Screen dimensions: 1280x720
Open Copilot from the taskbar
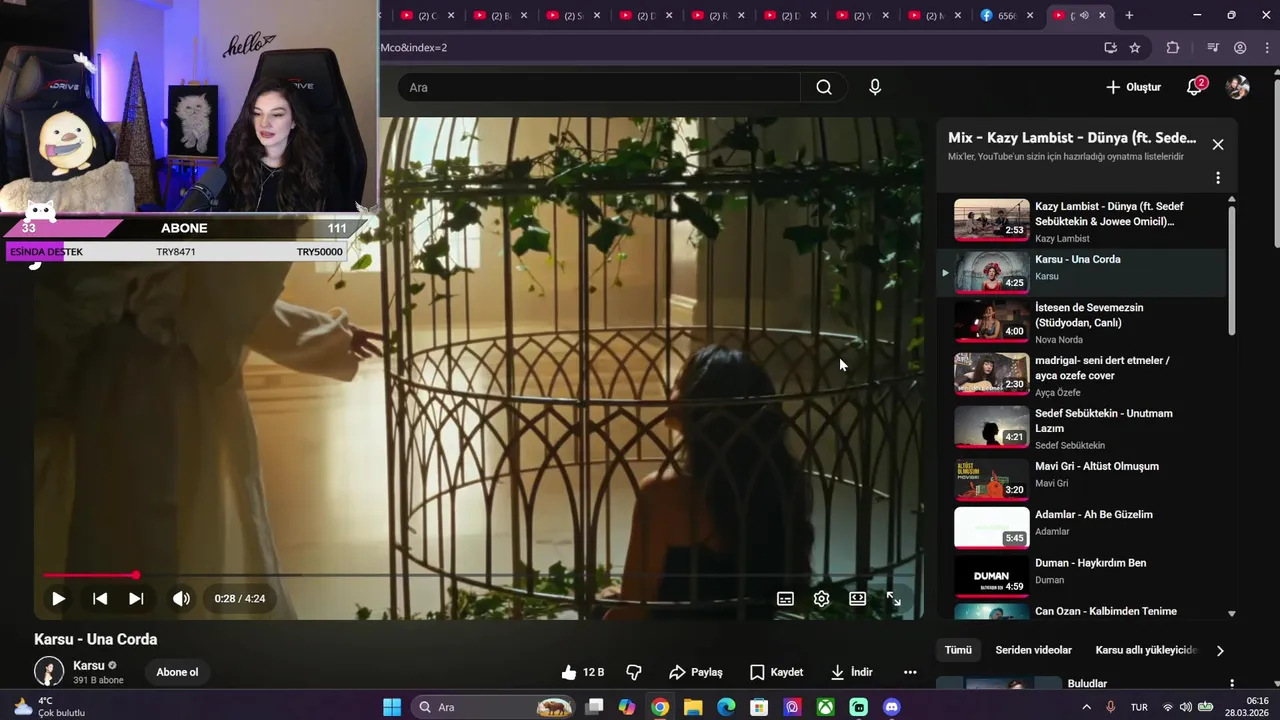coord(627,707)
